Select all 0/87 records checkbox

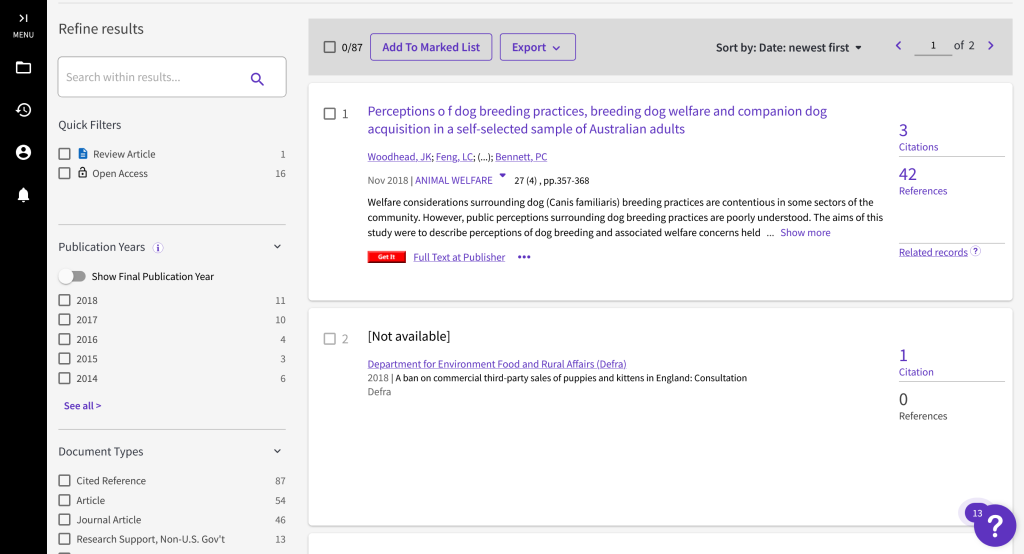tap(330, 47)
